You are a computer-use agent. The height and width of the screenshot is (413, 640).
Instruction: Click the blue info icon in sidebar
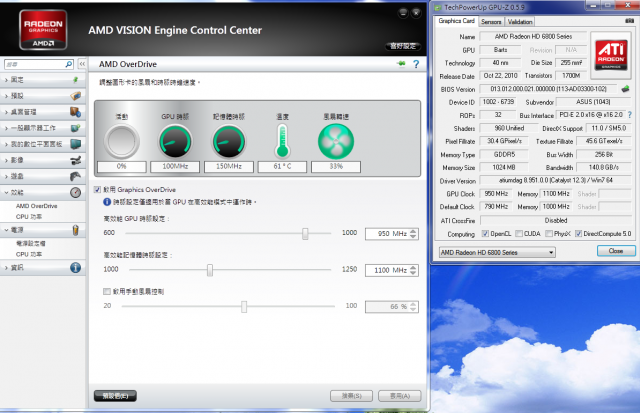[76, 268]
